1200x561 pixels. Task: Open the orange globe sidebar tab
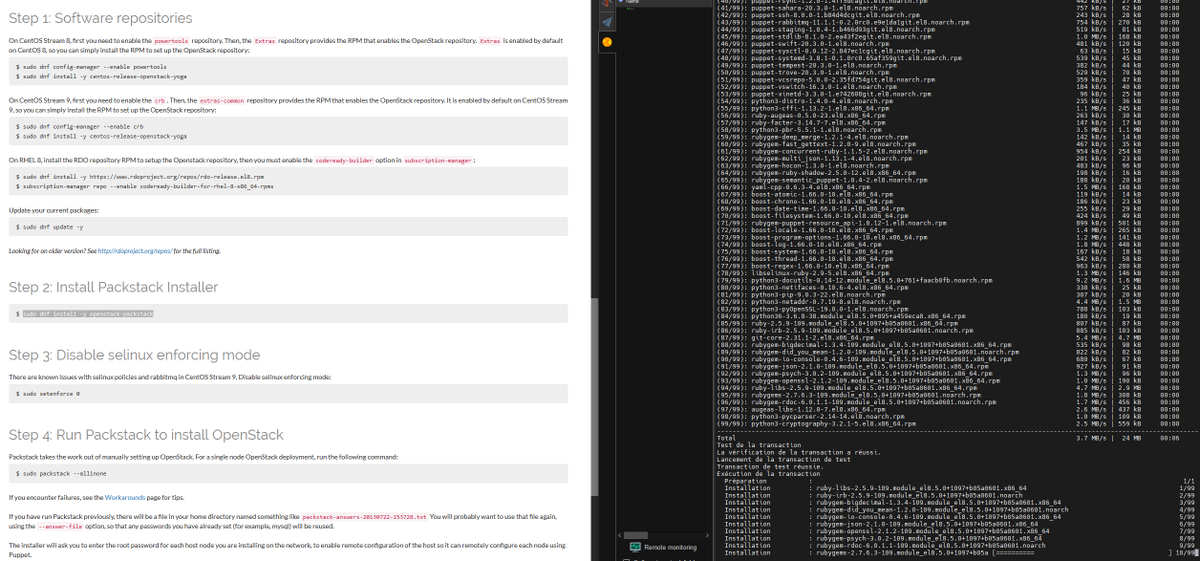tap(606, 43)
